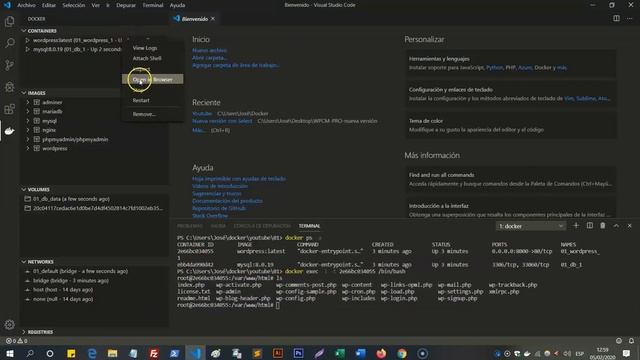Kill terminal with the trash icon

[603, 225]
